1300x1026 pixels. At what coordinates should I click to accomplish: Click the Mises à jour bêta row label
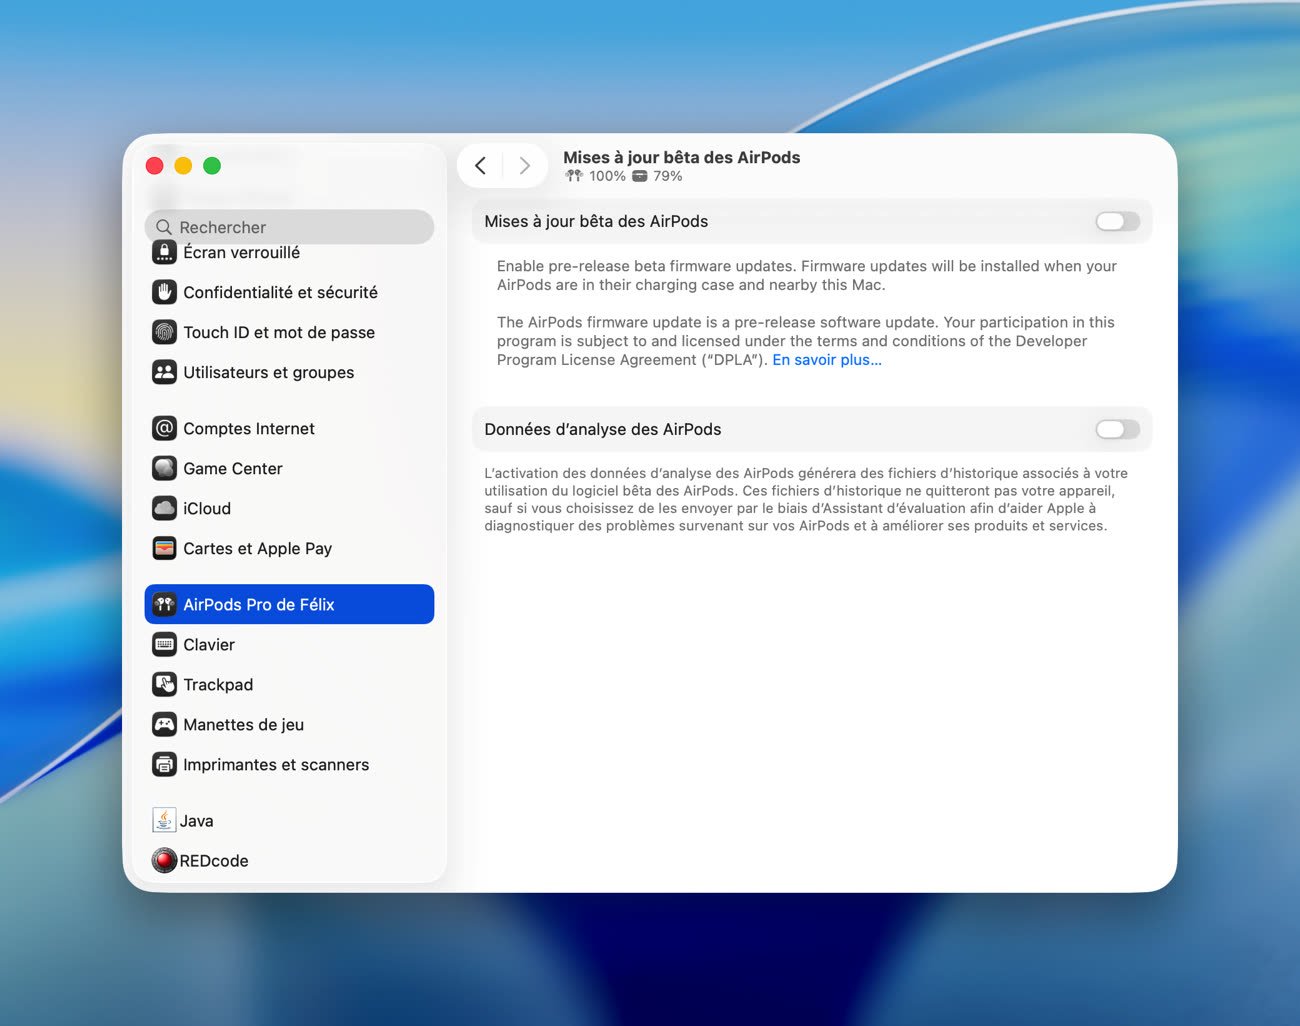596,221
